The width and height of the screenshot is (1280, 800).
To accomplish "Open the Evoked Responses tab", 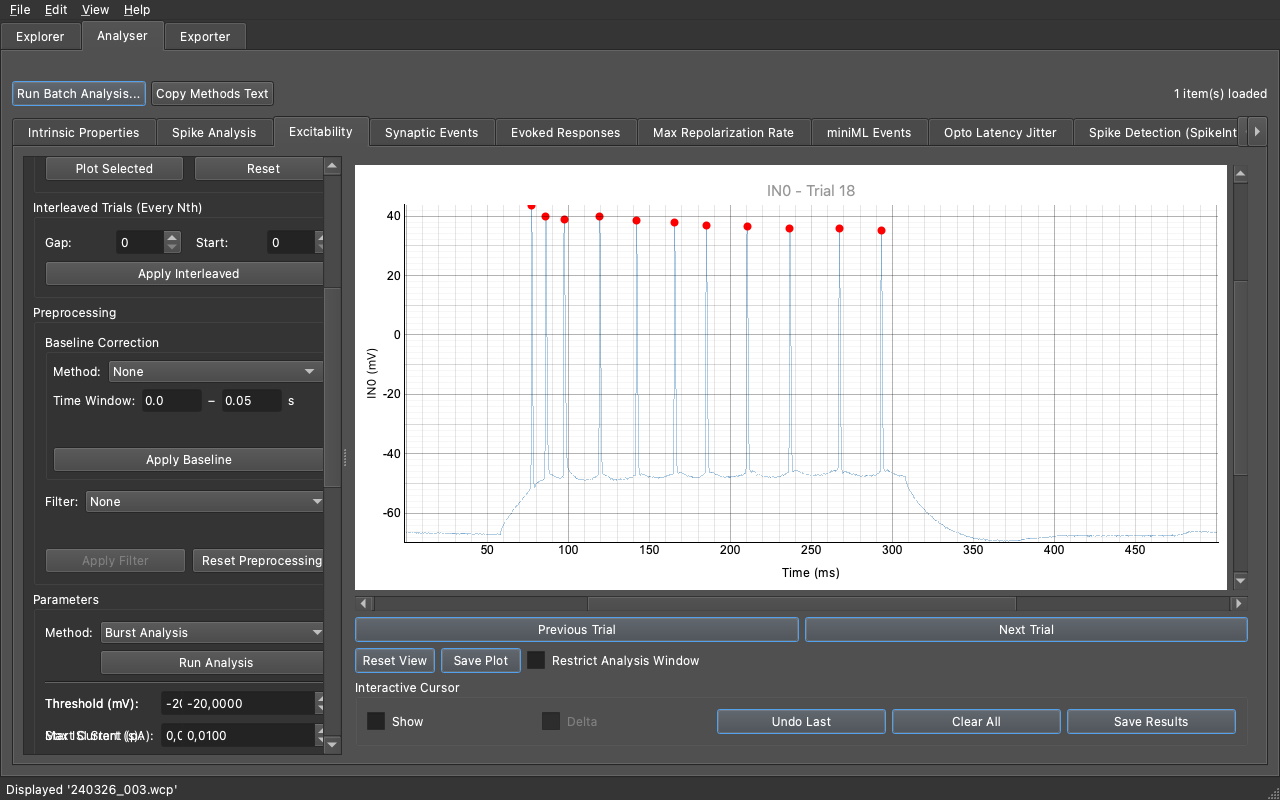I will click(x=566, y=132).
